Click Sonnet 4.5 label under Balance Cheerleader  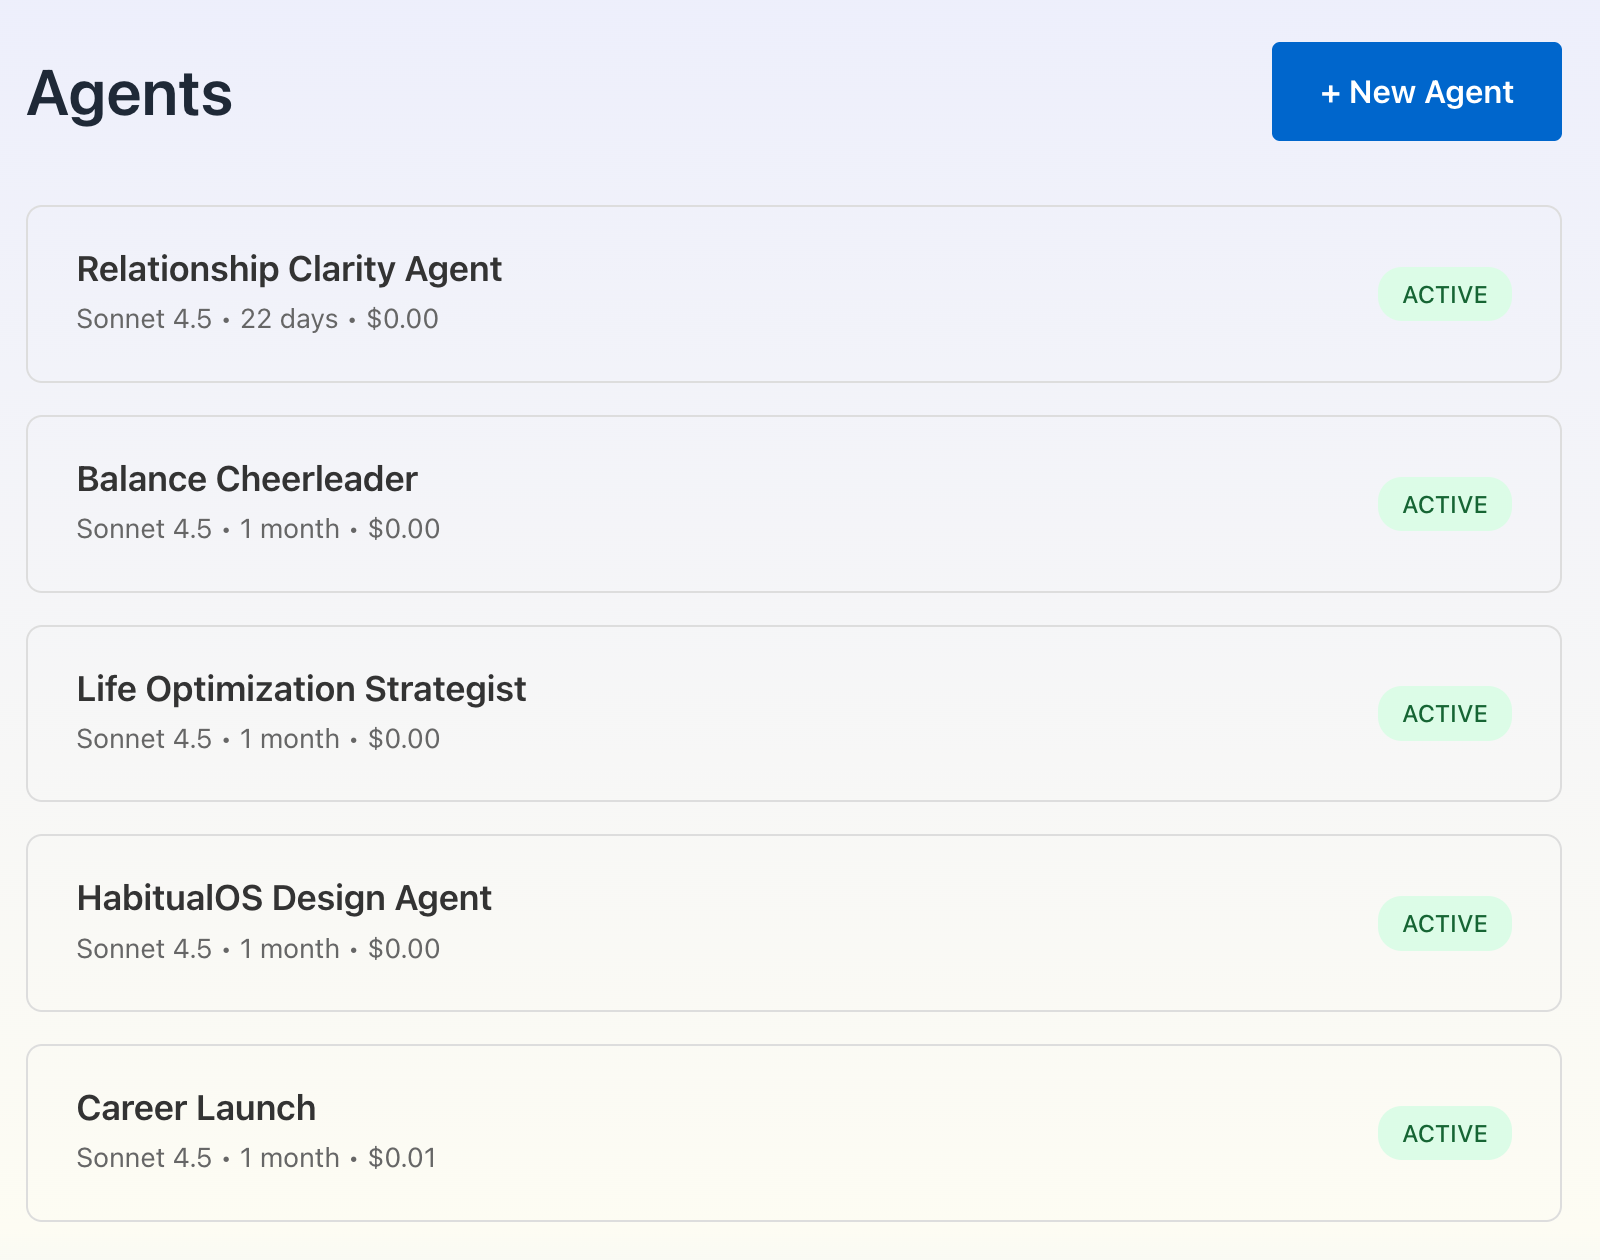[144, 529]
